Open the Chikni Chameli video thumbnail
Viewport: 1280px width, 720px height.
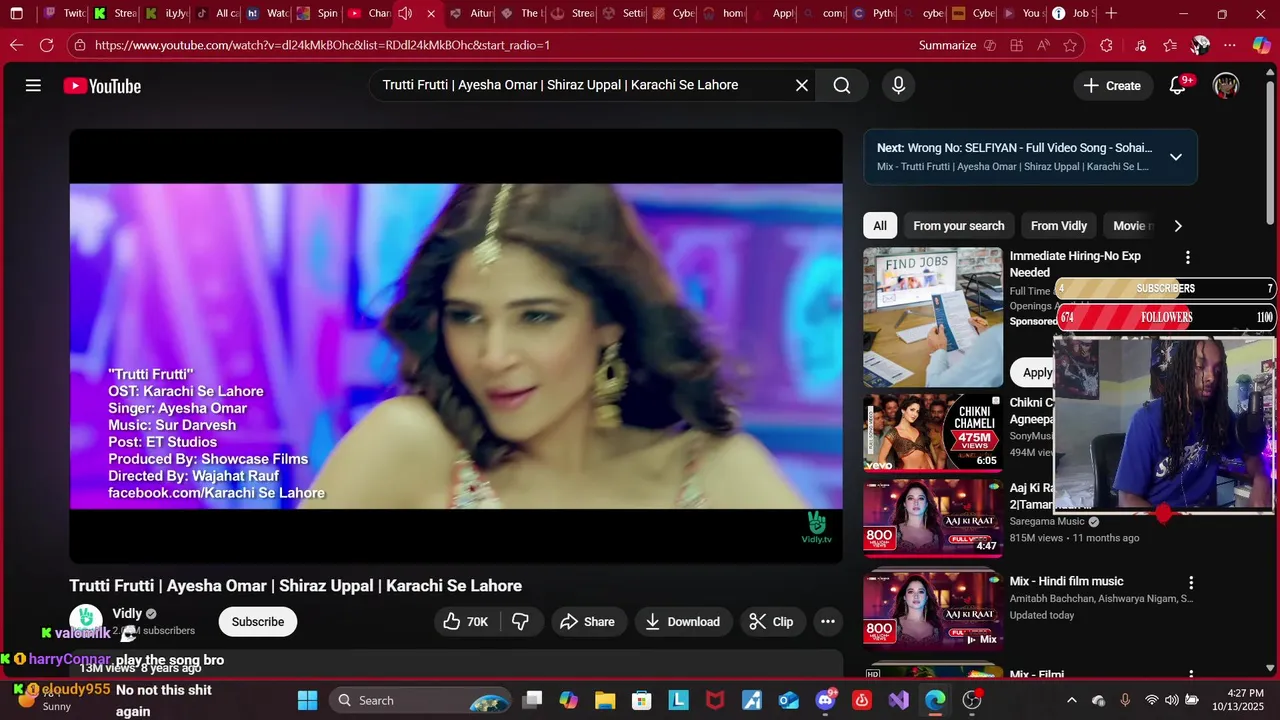click(x=933, y=432)
